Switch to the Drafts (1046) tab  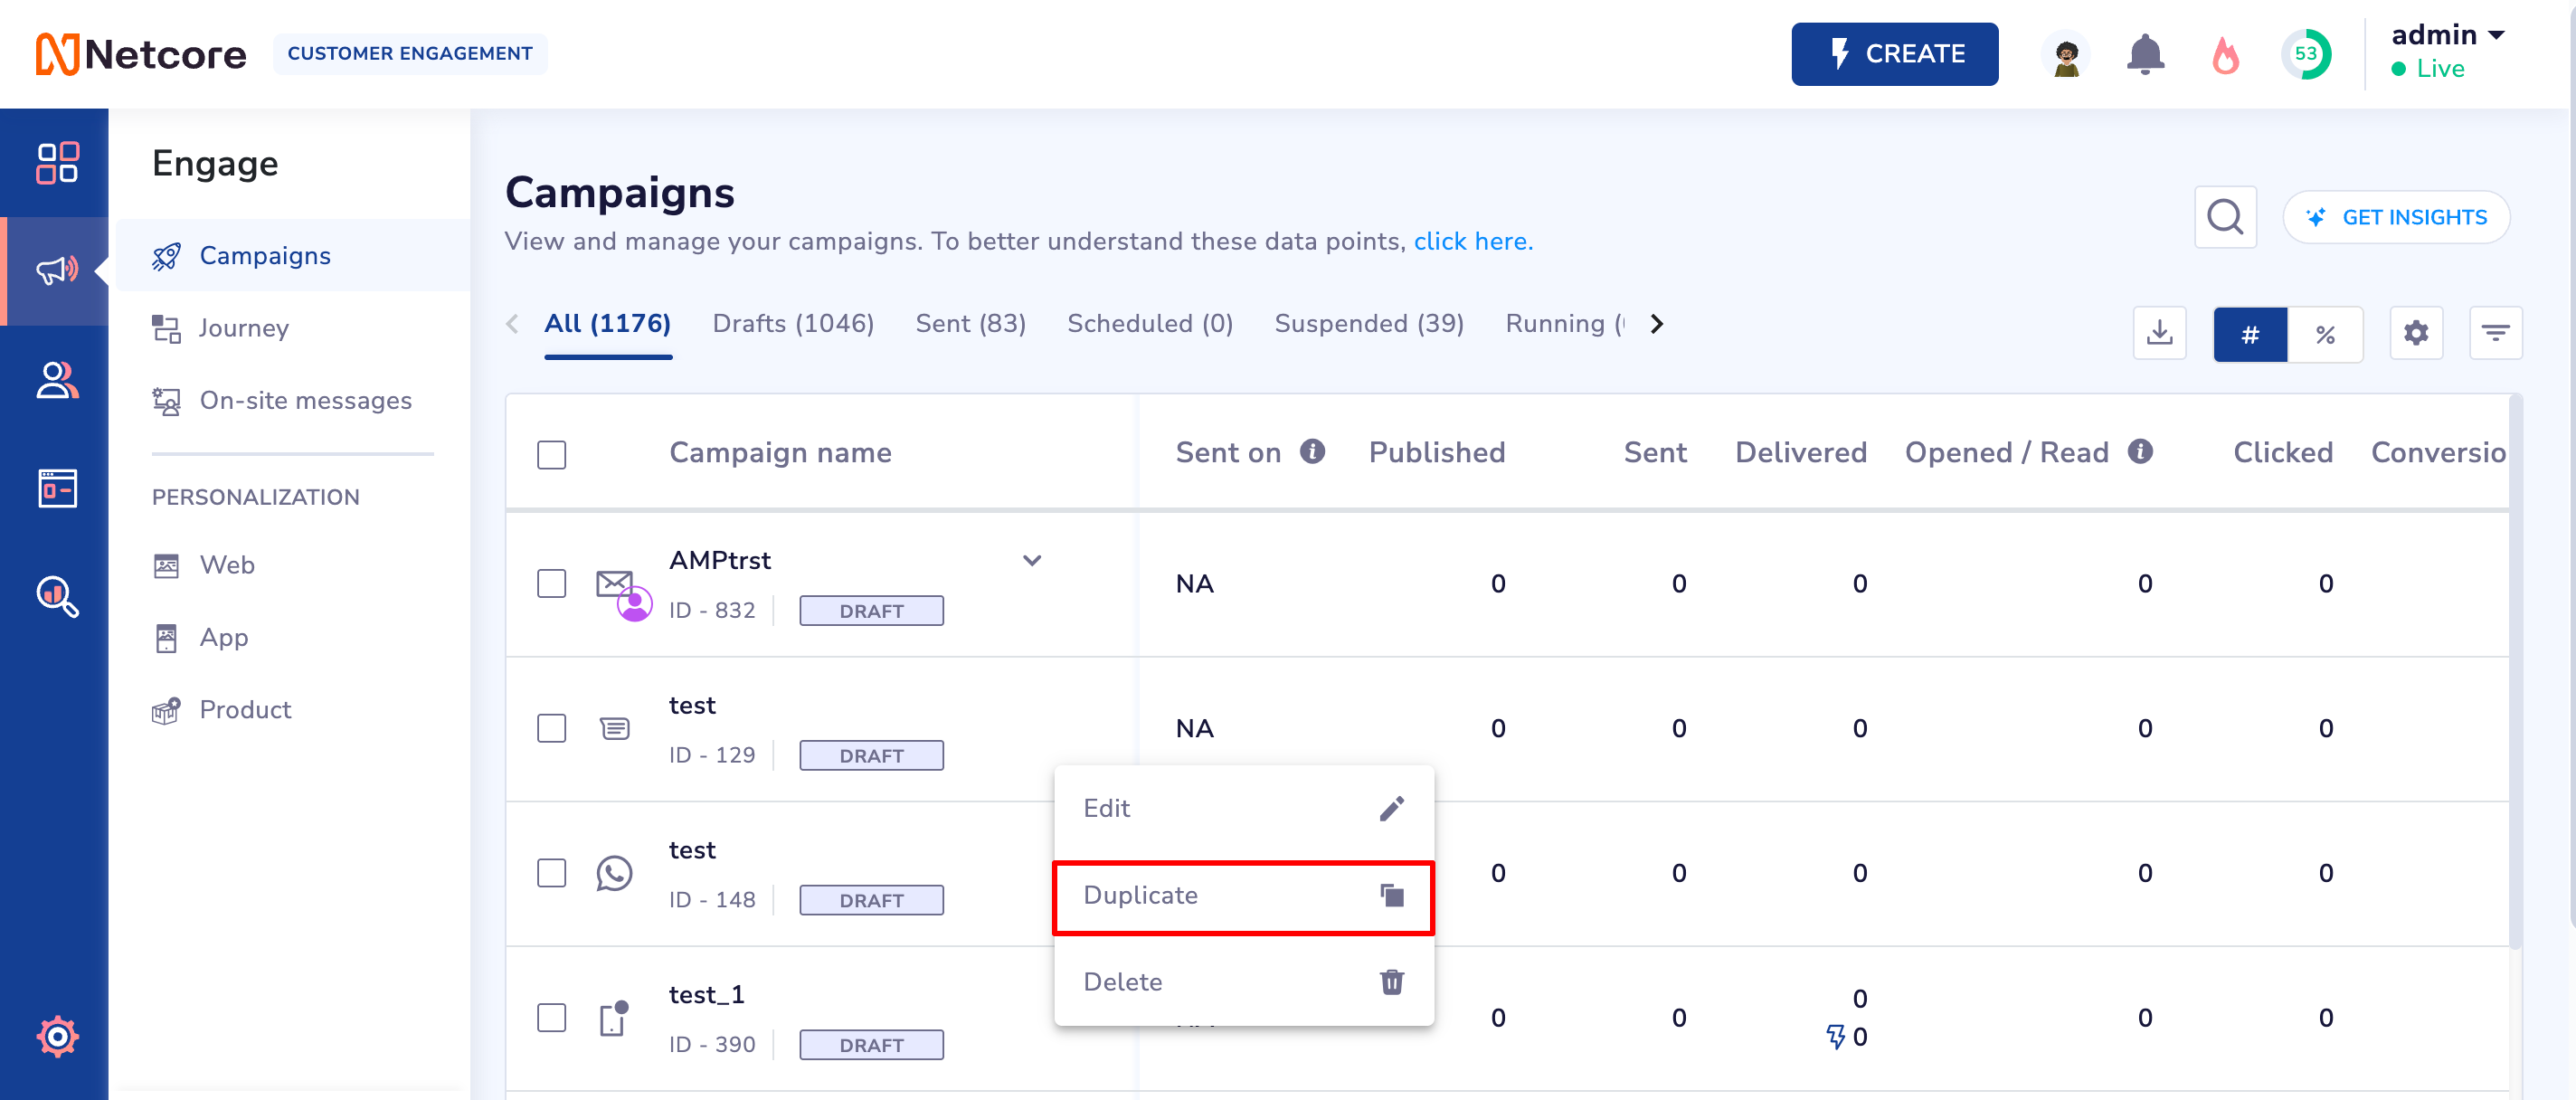[x=793, y=323]
